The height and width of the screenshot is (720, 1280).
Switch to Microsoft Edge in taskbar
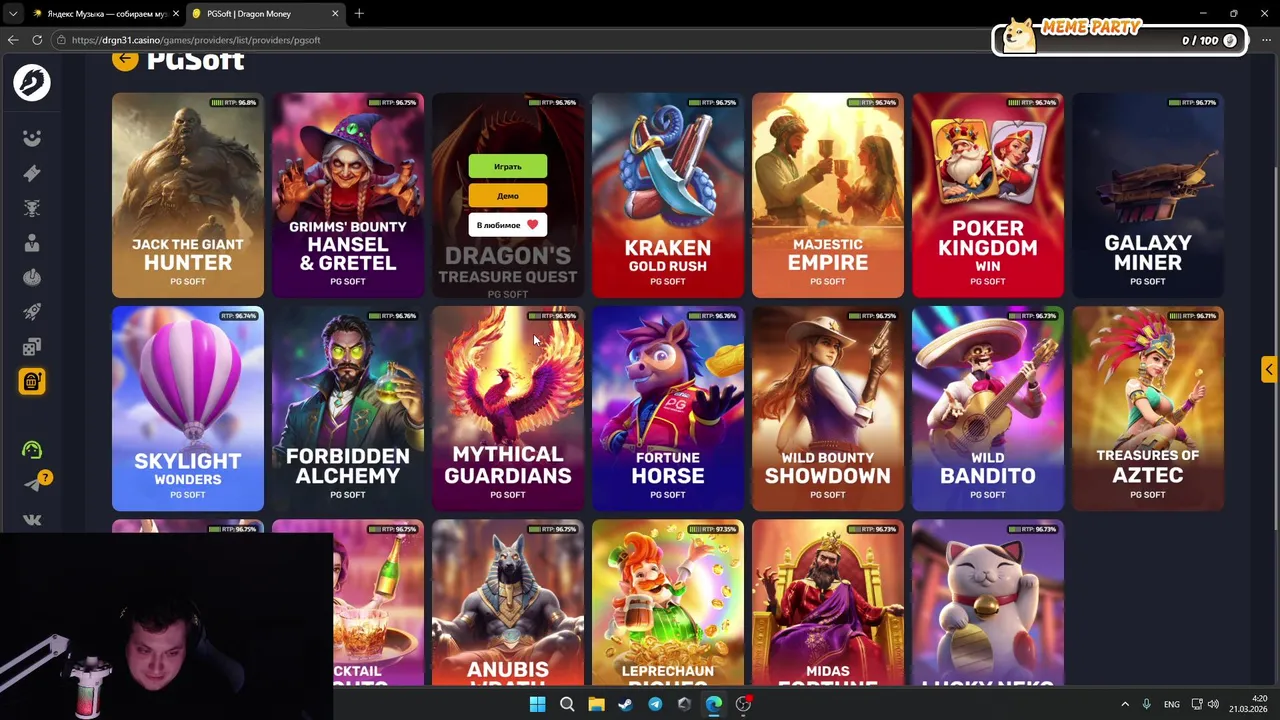click(714, 704)
